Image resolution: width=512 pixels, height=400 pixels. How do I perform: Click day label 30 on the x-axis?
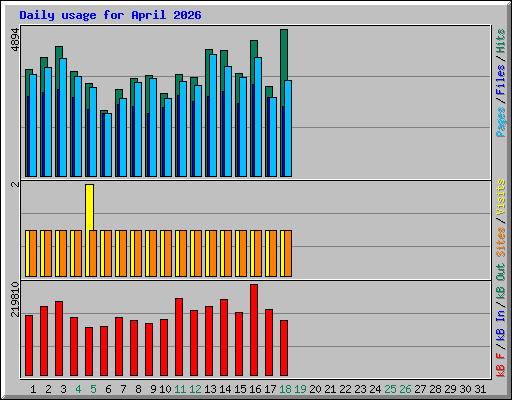click(x=465, y=389)
